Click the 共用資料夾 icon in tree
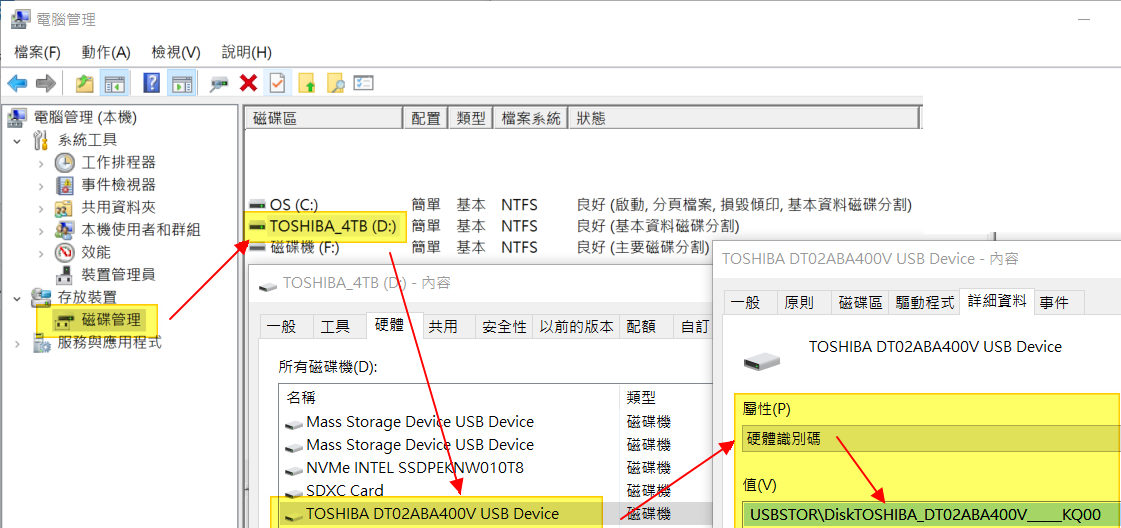This screenshot has width=1121, height=528. coord(64,208)
